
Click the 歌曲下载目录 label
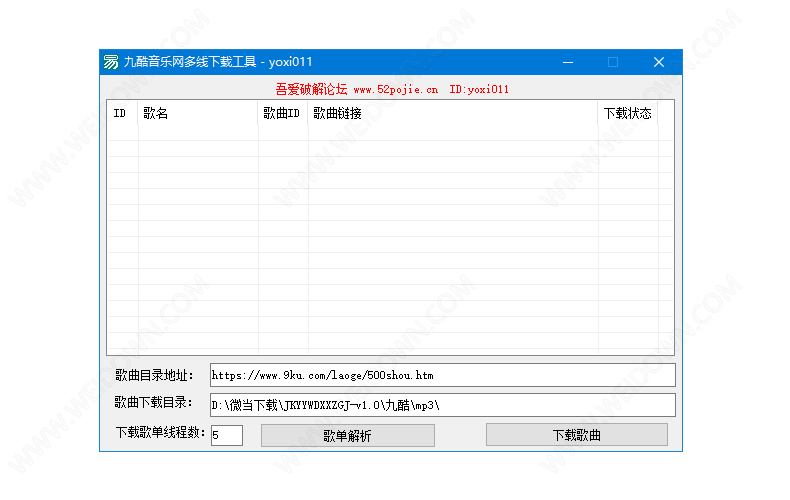point(153,402)
